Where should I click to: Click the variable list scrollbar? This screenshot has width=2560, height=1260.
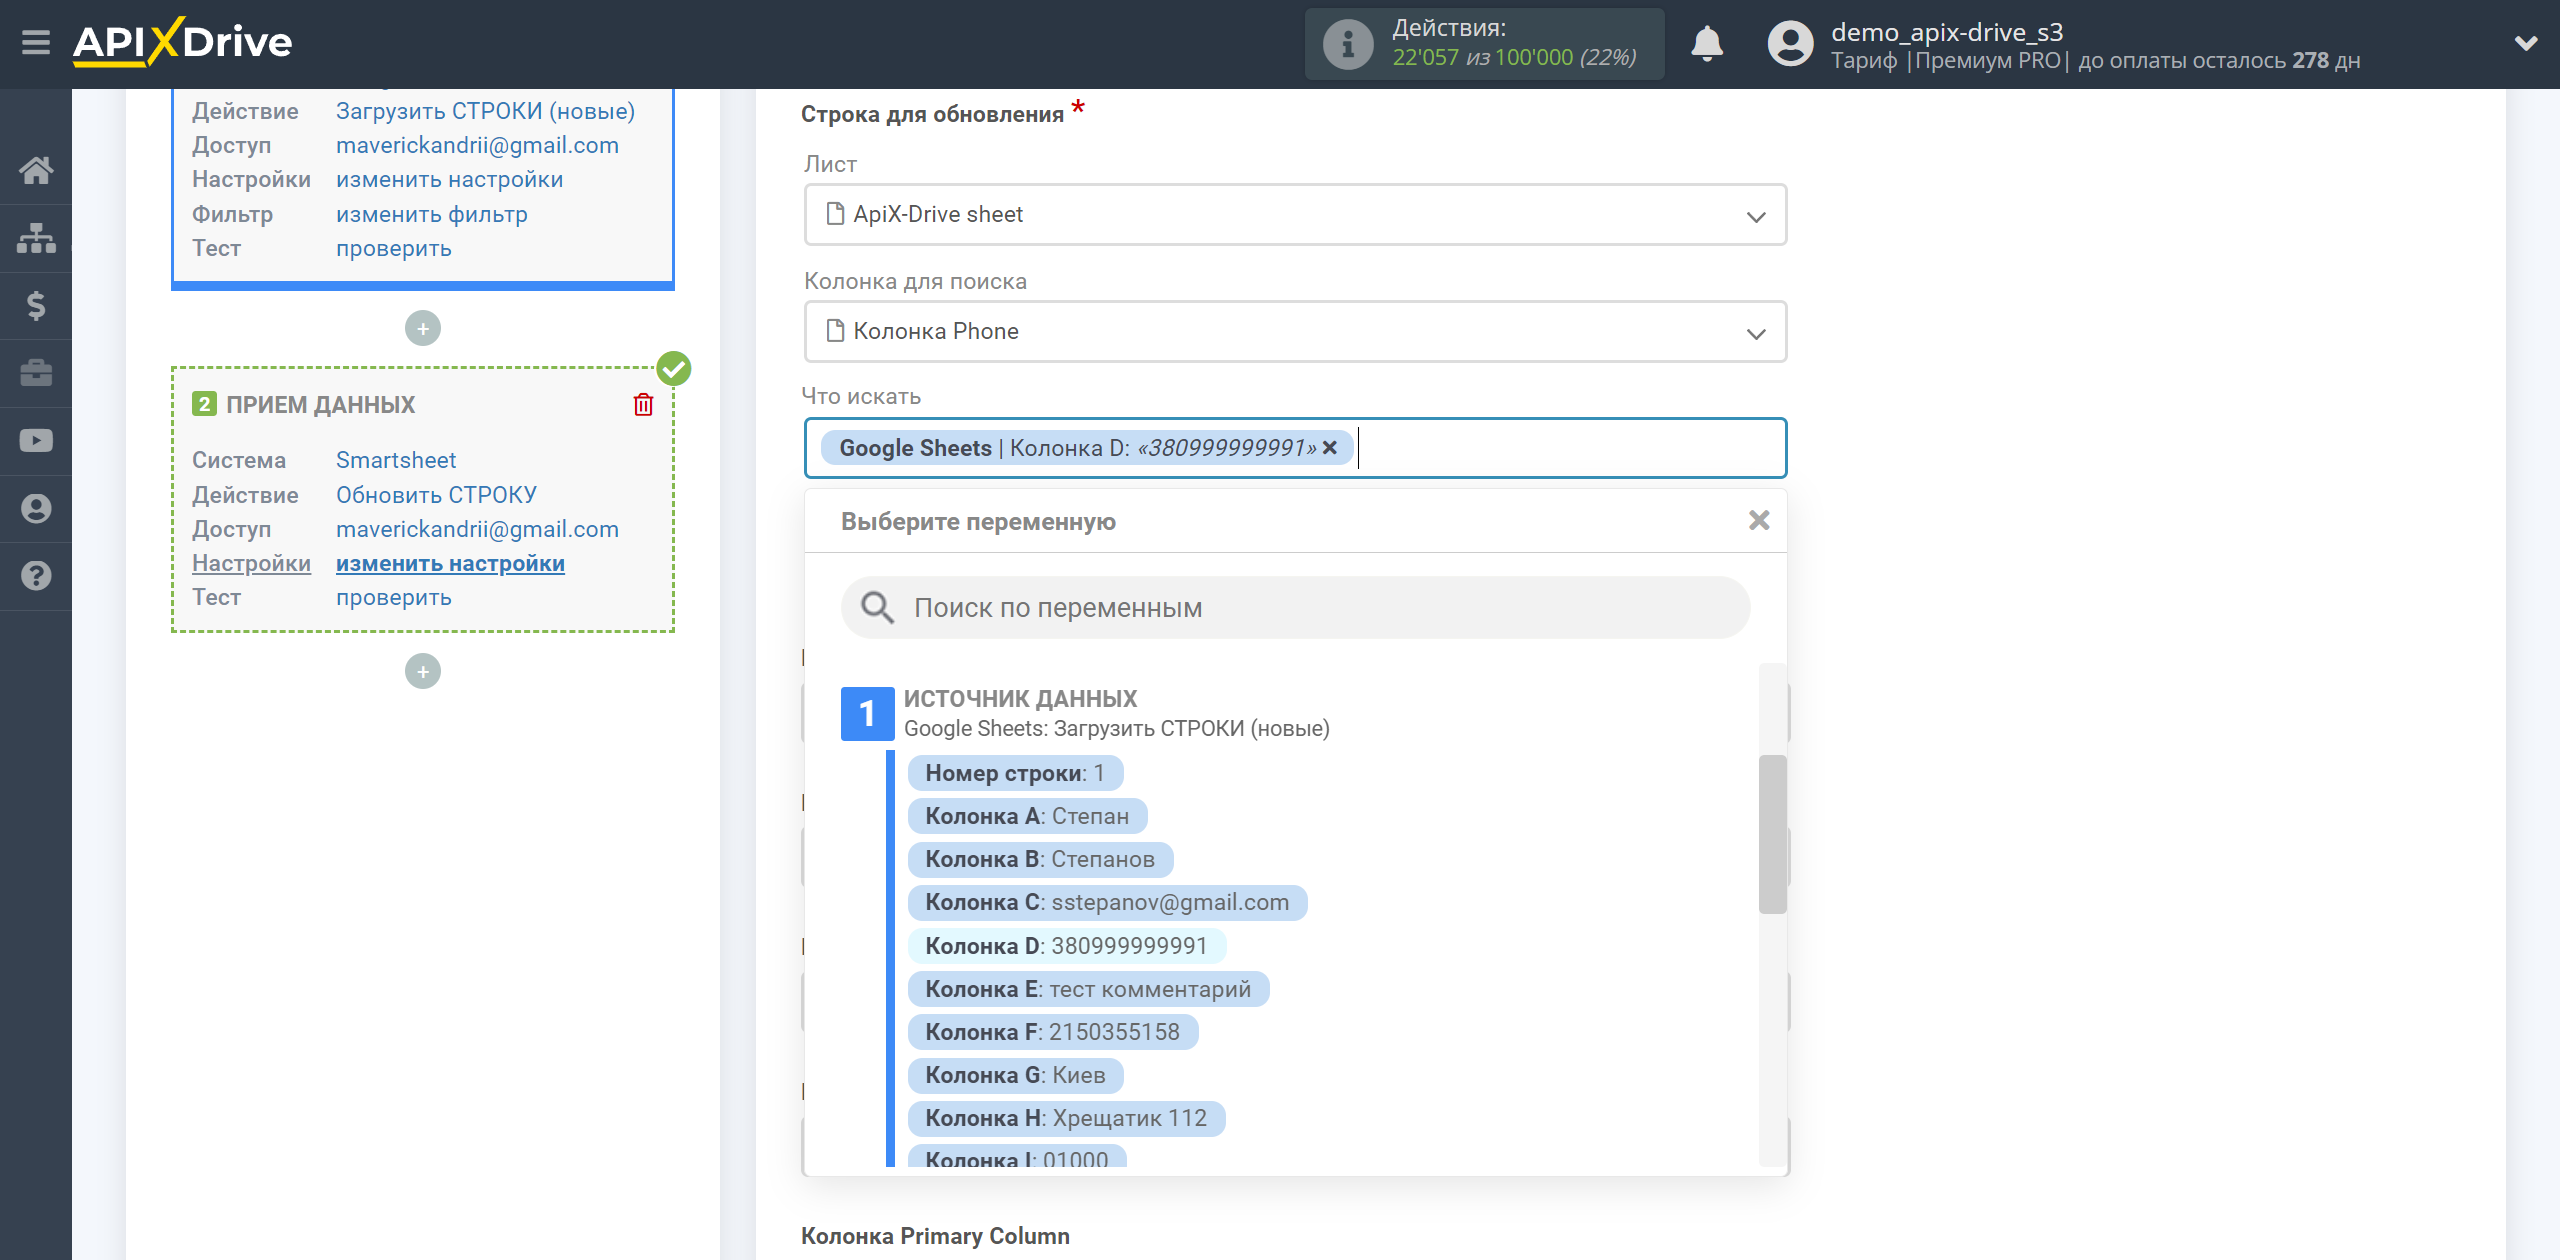tap(1772, 834)
